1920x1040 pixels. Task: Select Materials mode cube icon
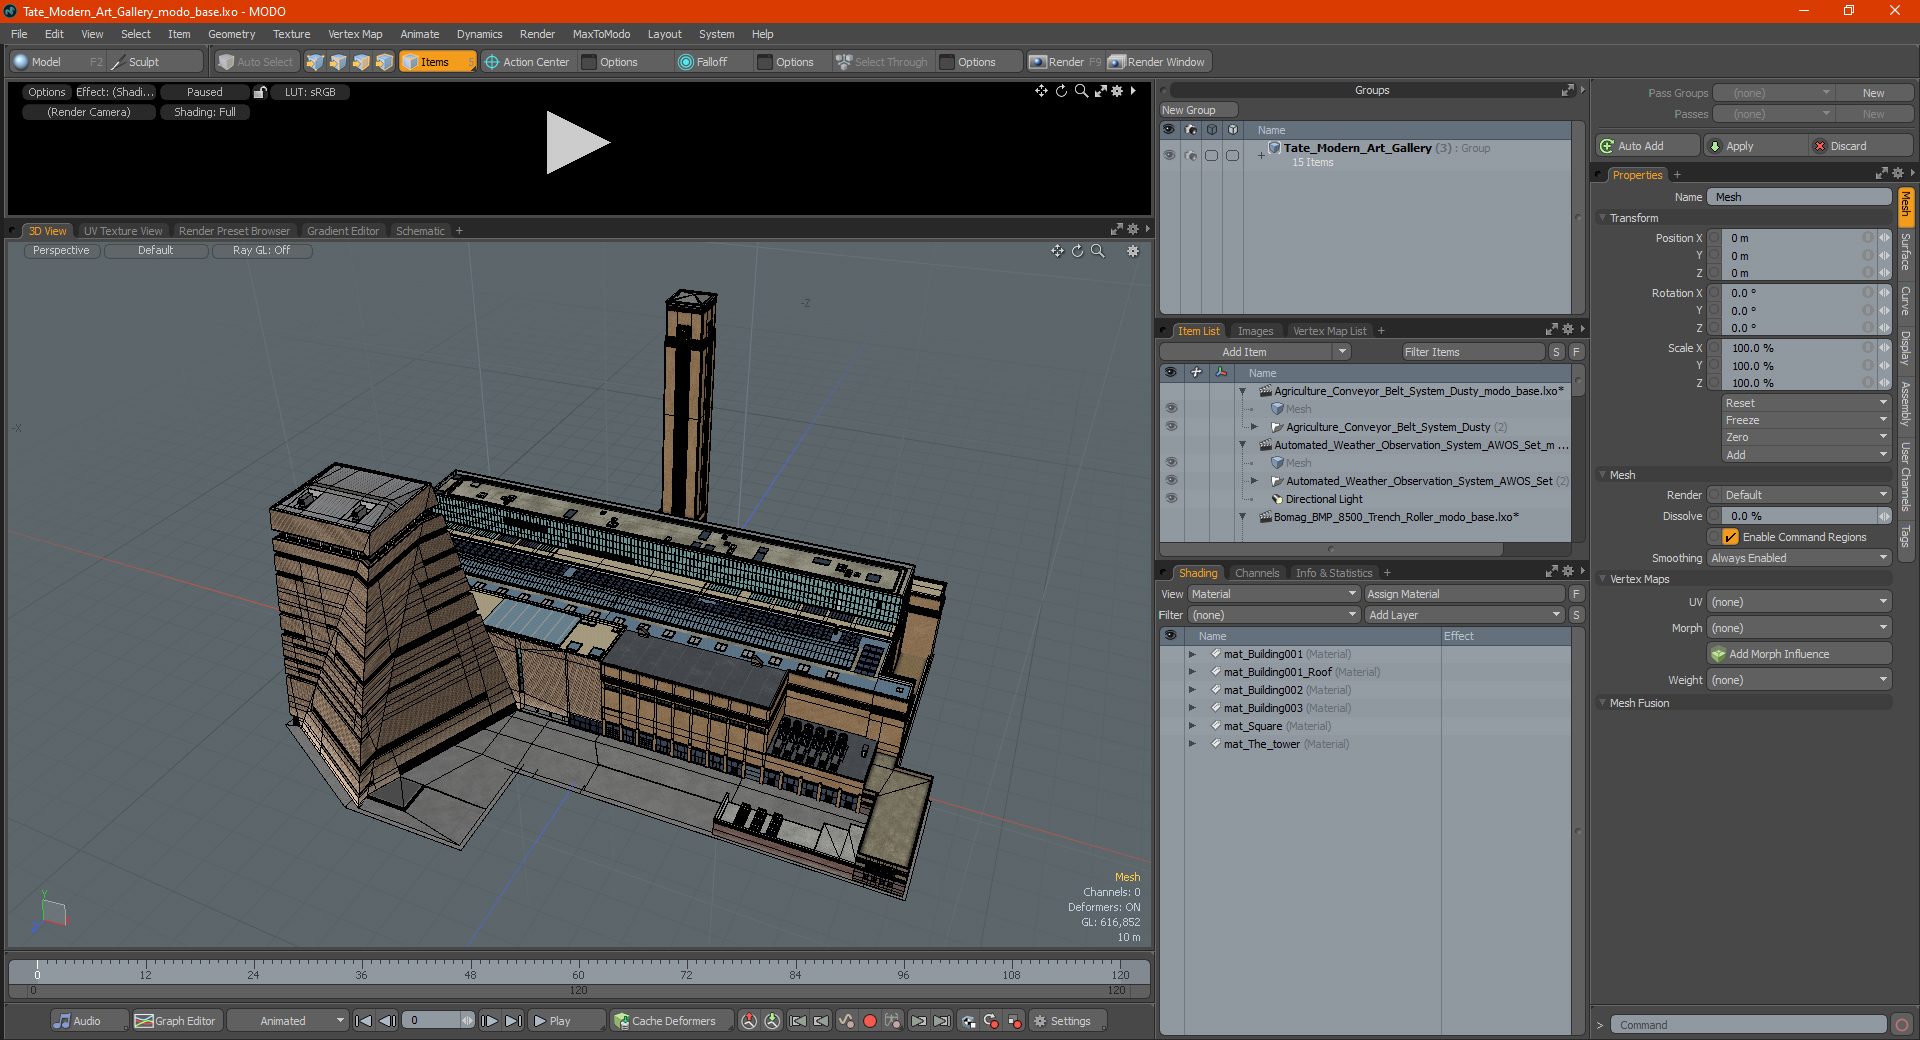tap(384, 62)
